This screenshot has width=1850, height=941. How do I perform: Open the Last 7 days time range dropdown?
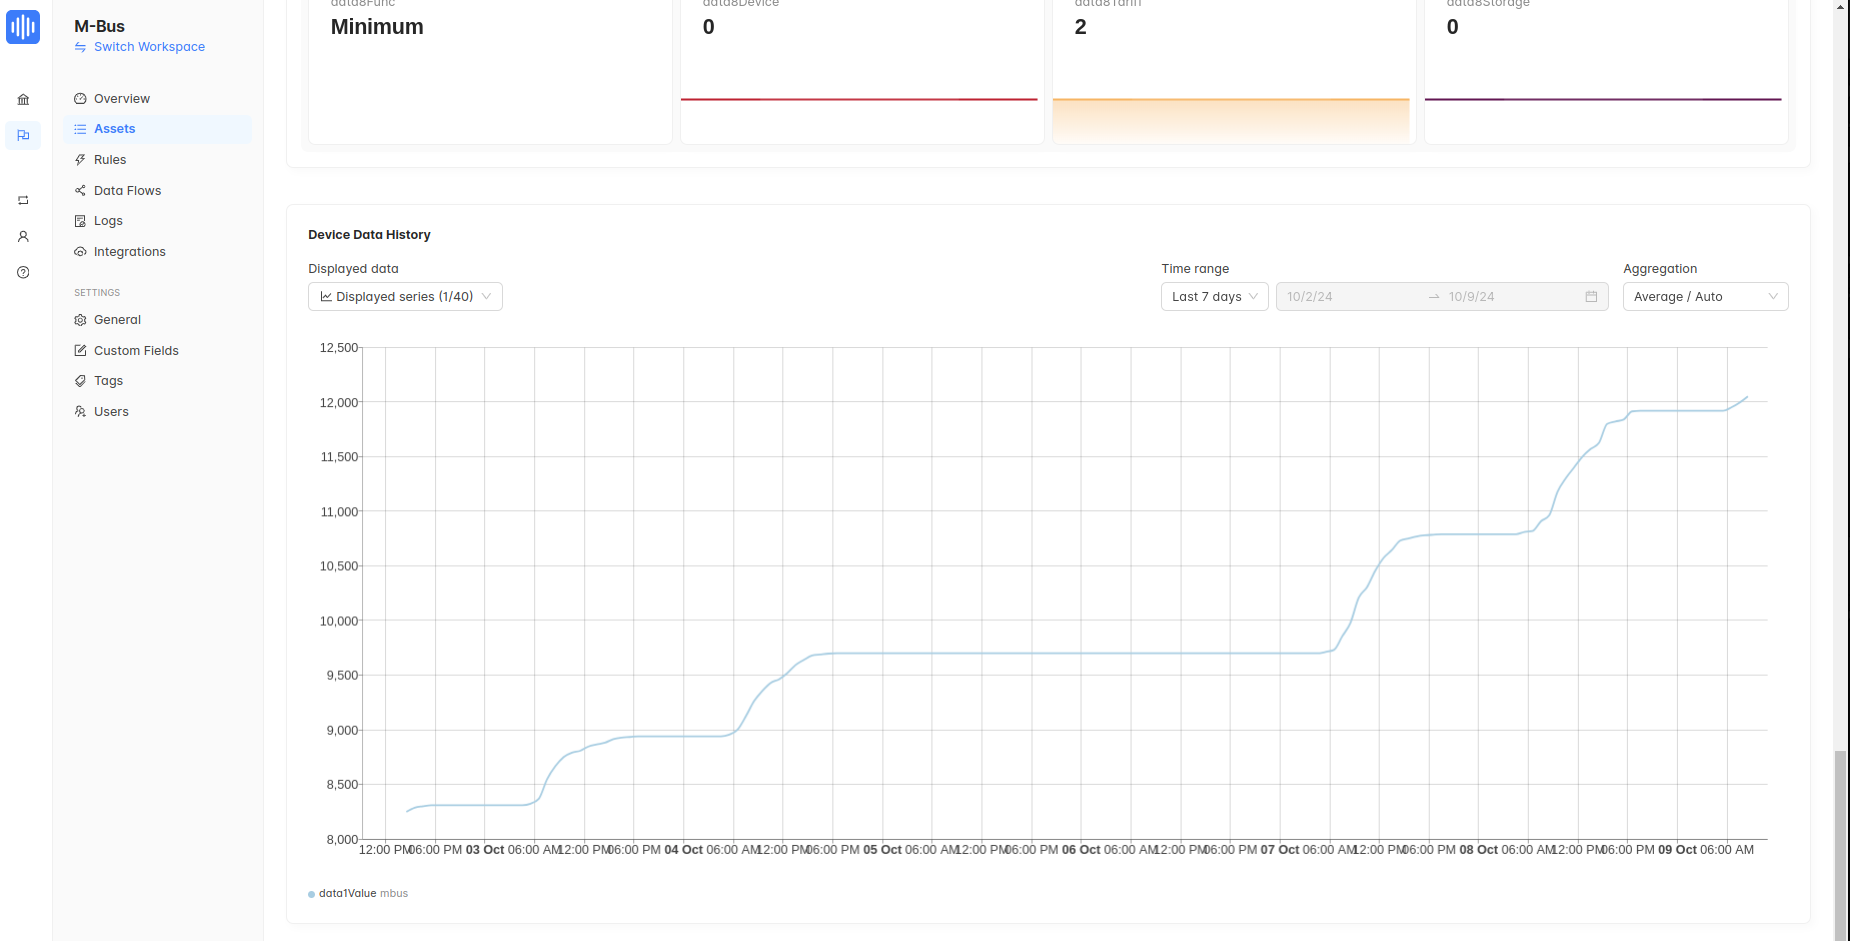click(1213, 296)
